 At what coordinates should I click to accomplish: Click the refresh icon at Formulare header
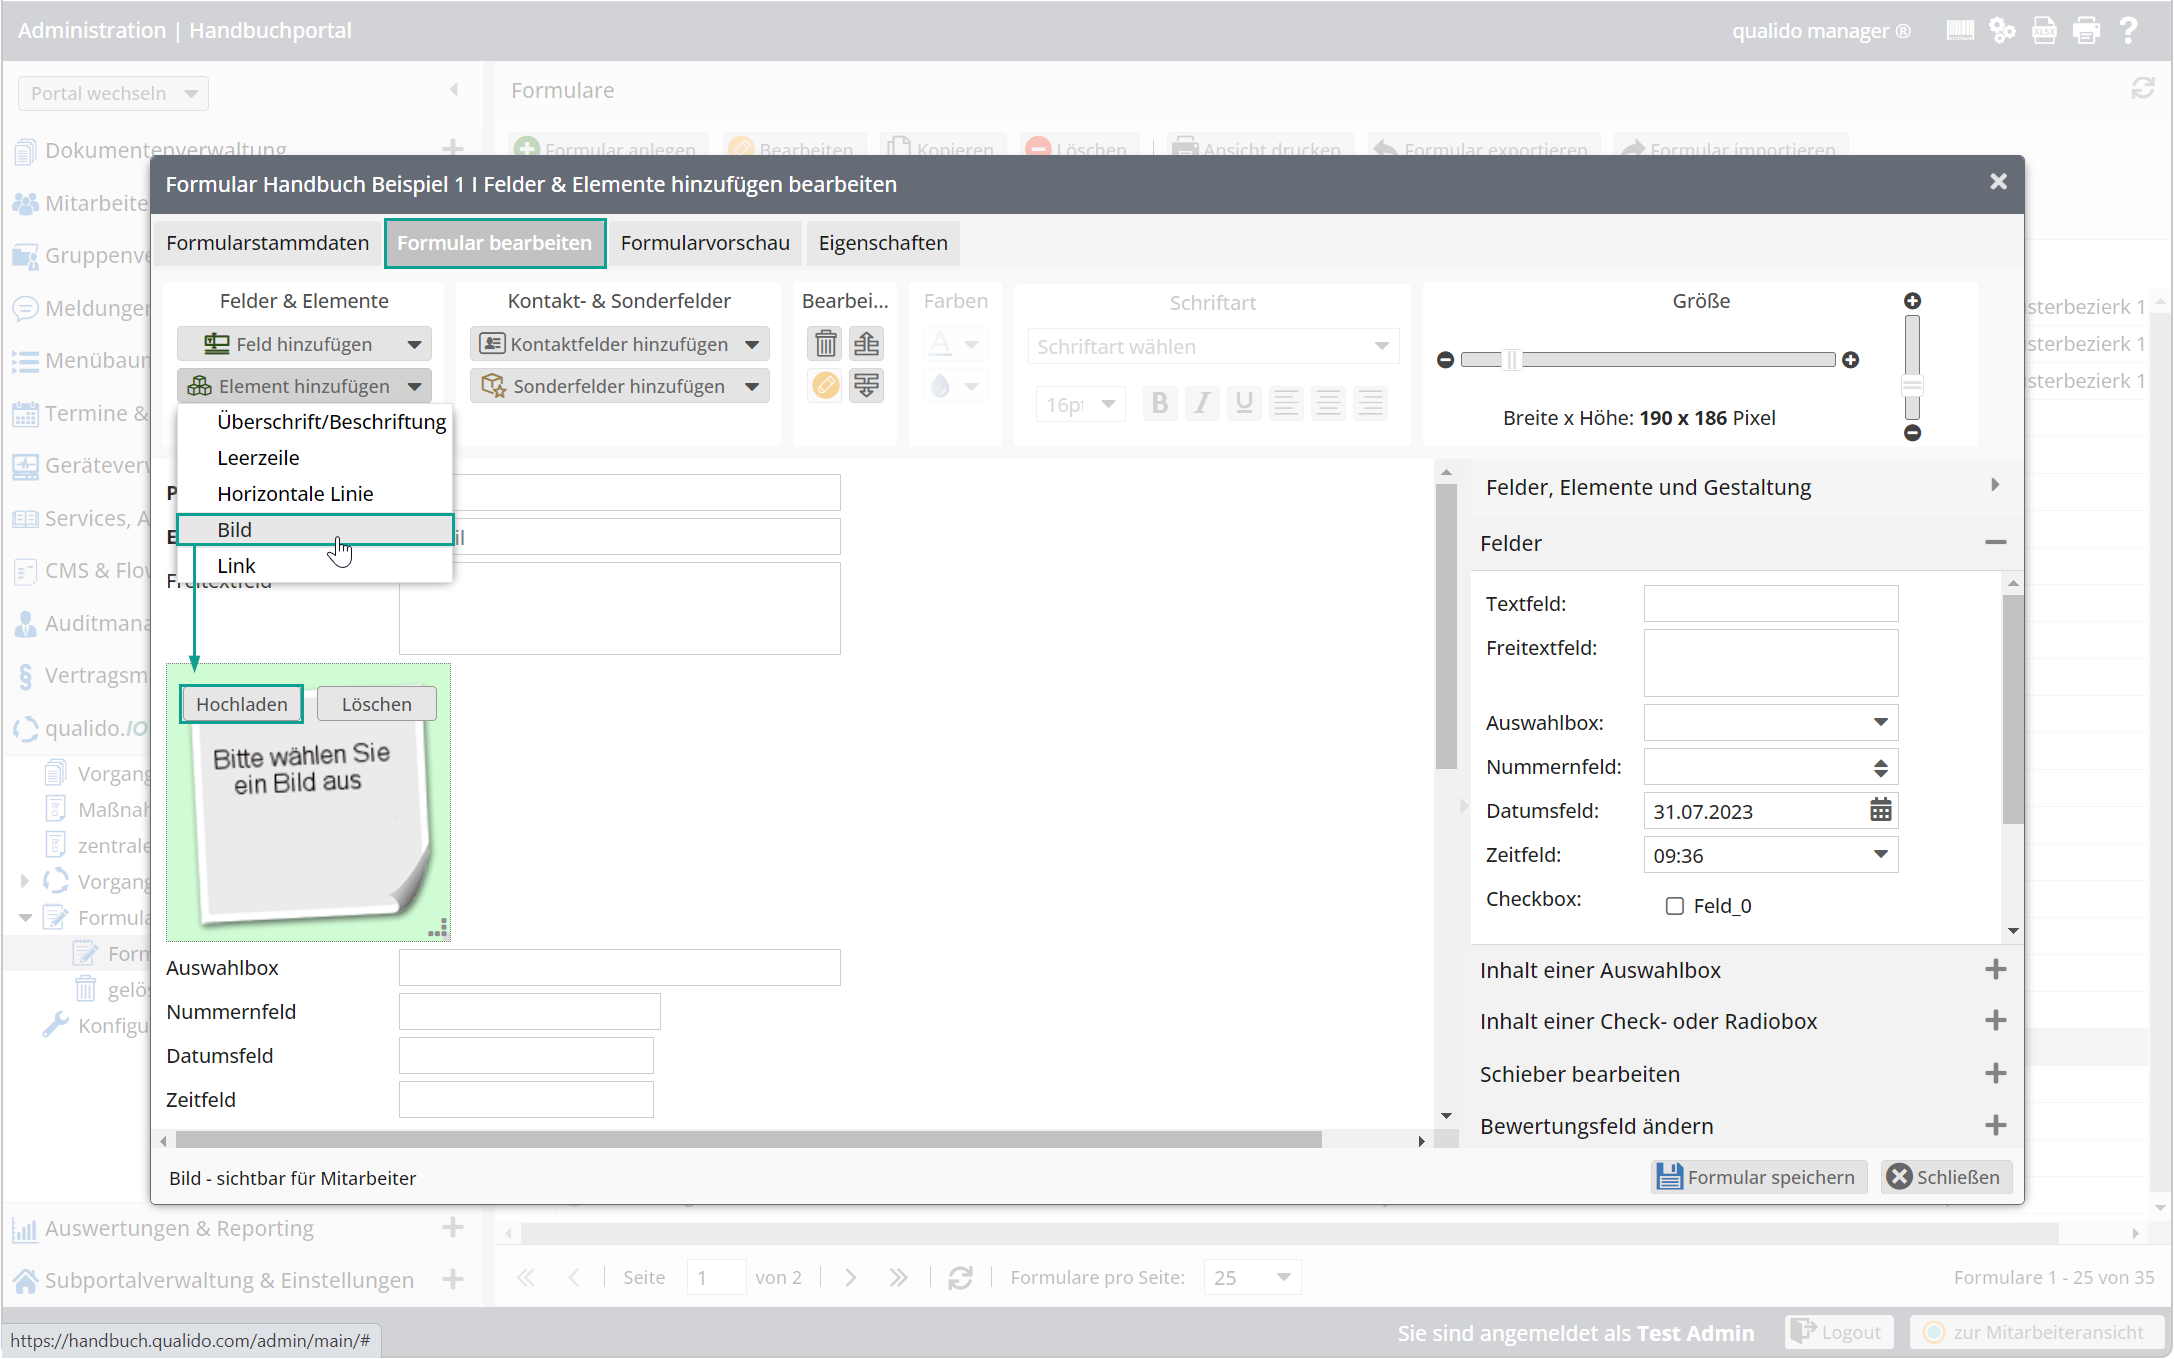(2142, 89)
